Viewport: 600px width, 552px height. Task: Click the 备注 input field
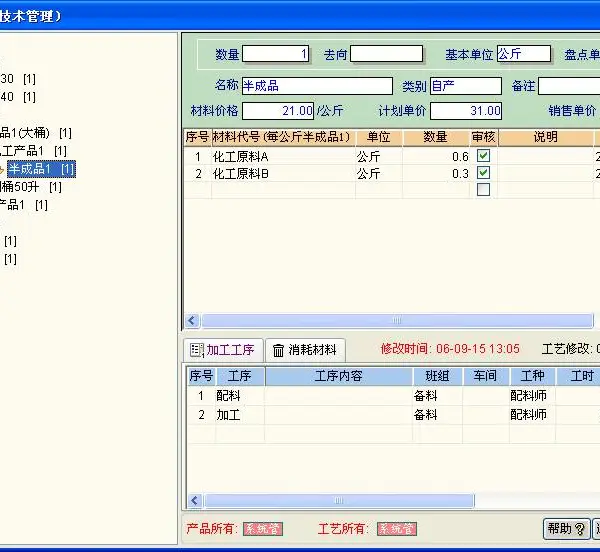[x=569, y=86]
